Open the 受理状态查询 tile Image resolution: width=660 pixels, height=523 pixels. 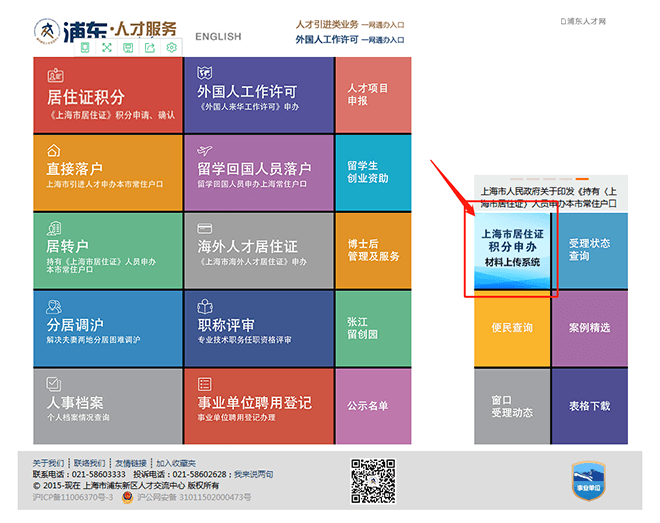(590, 250)
